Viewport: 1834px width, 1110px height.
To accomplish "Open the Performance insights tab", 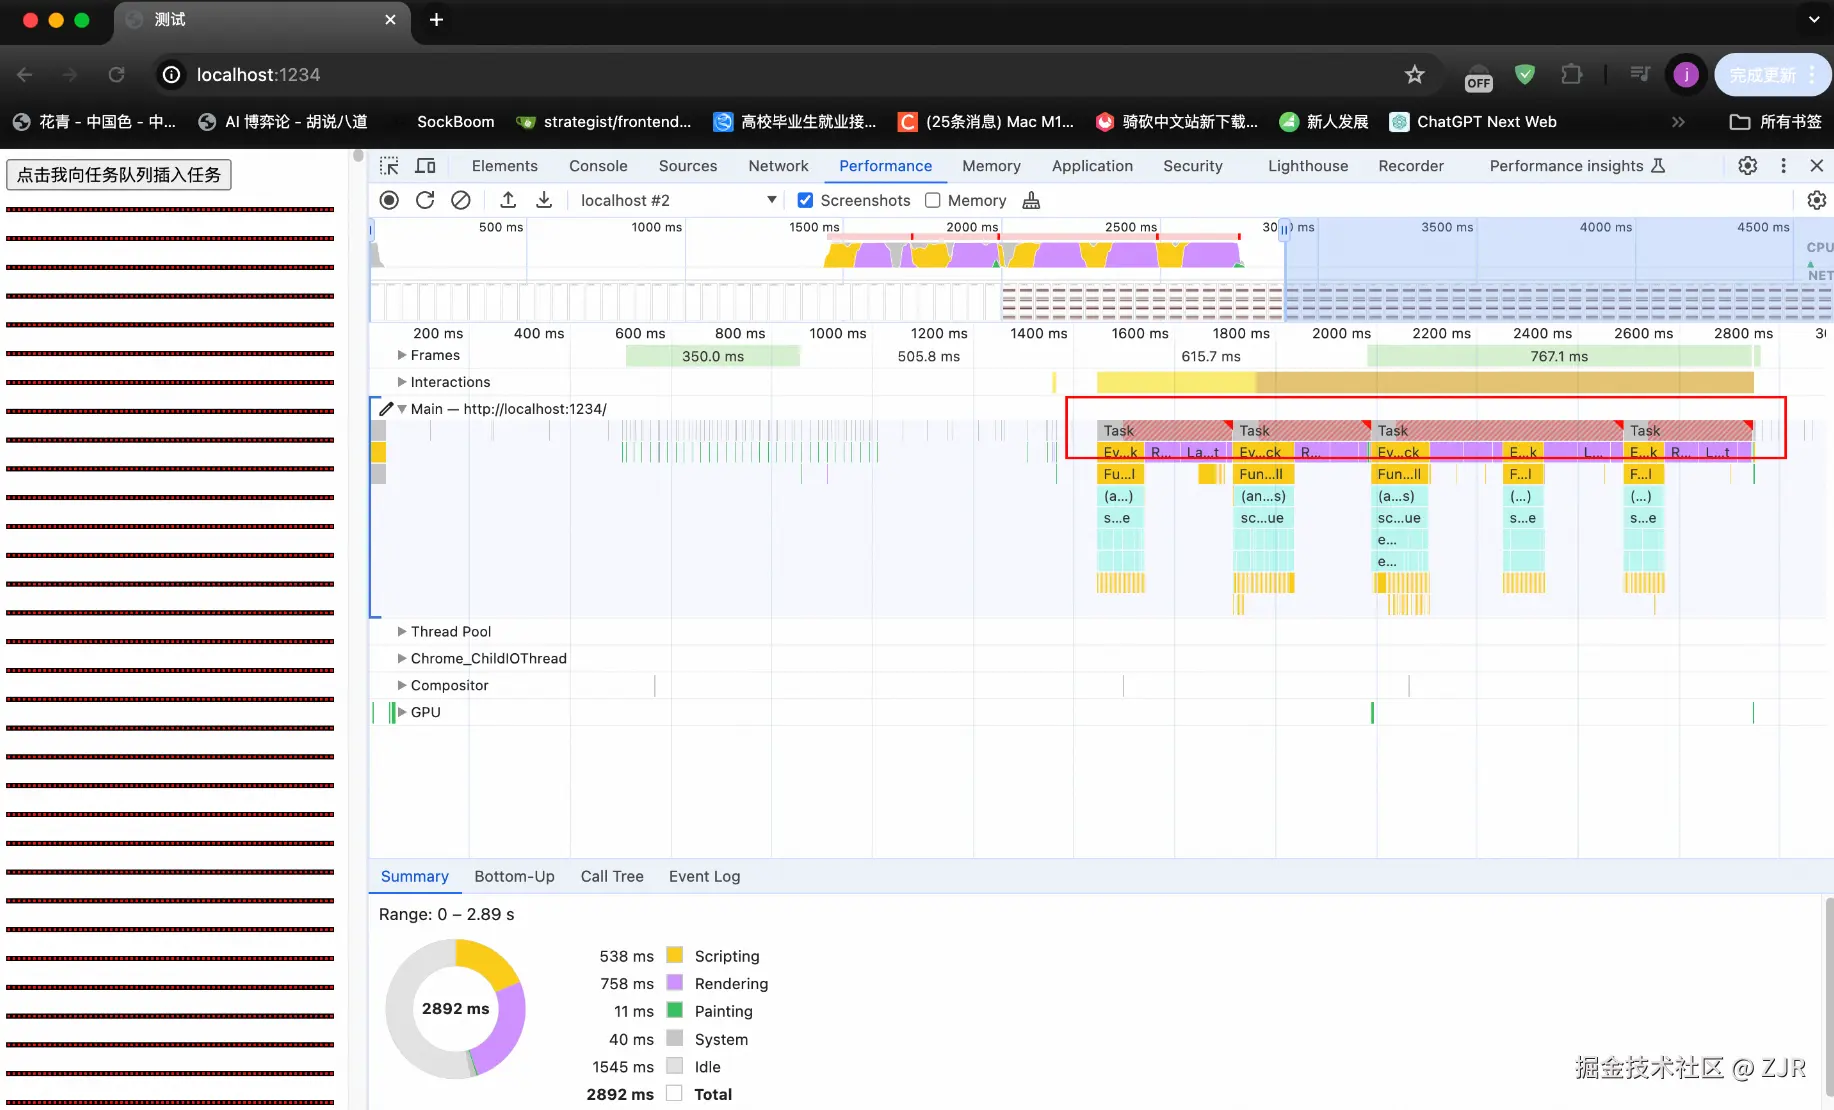I will pyautogui.click(x=1577, y=166).
